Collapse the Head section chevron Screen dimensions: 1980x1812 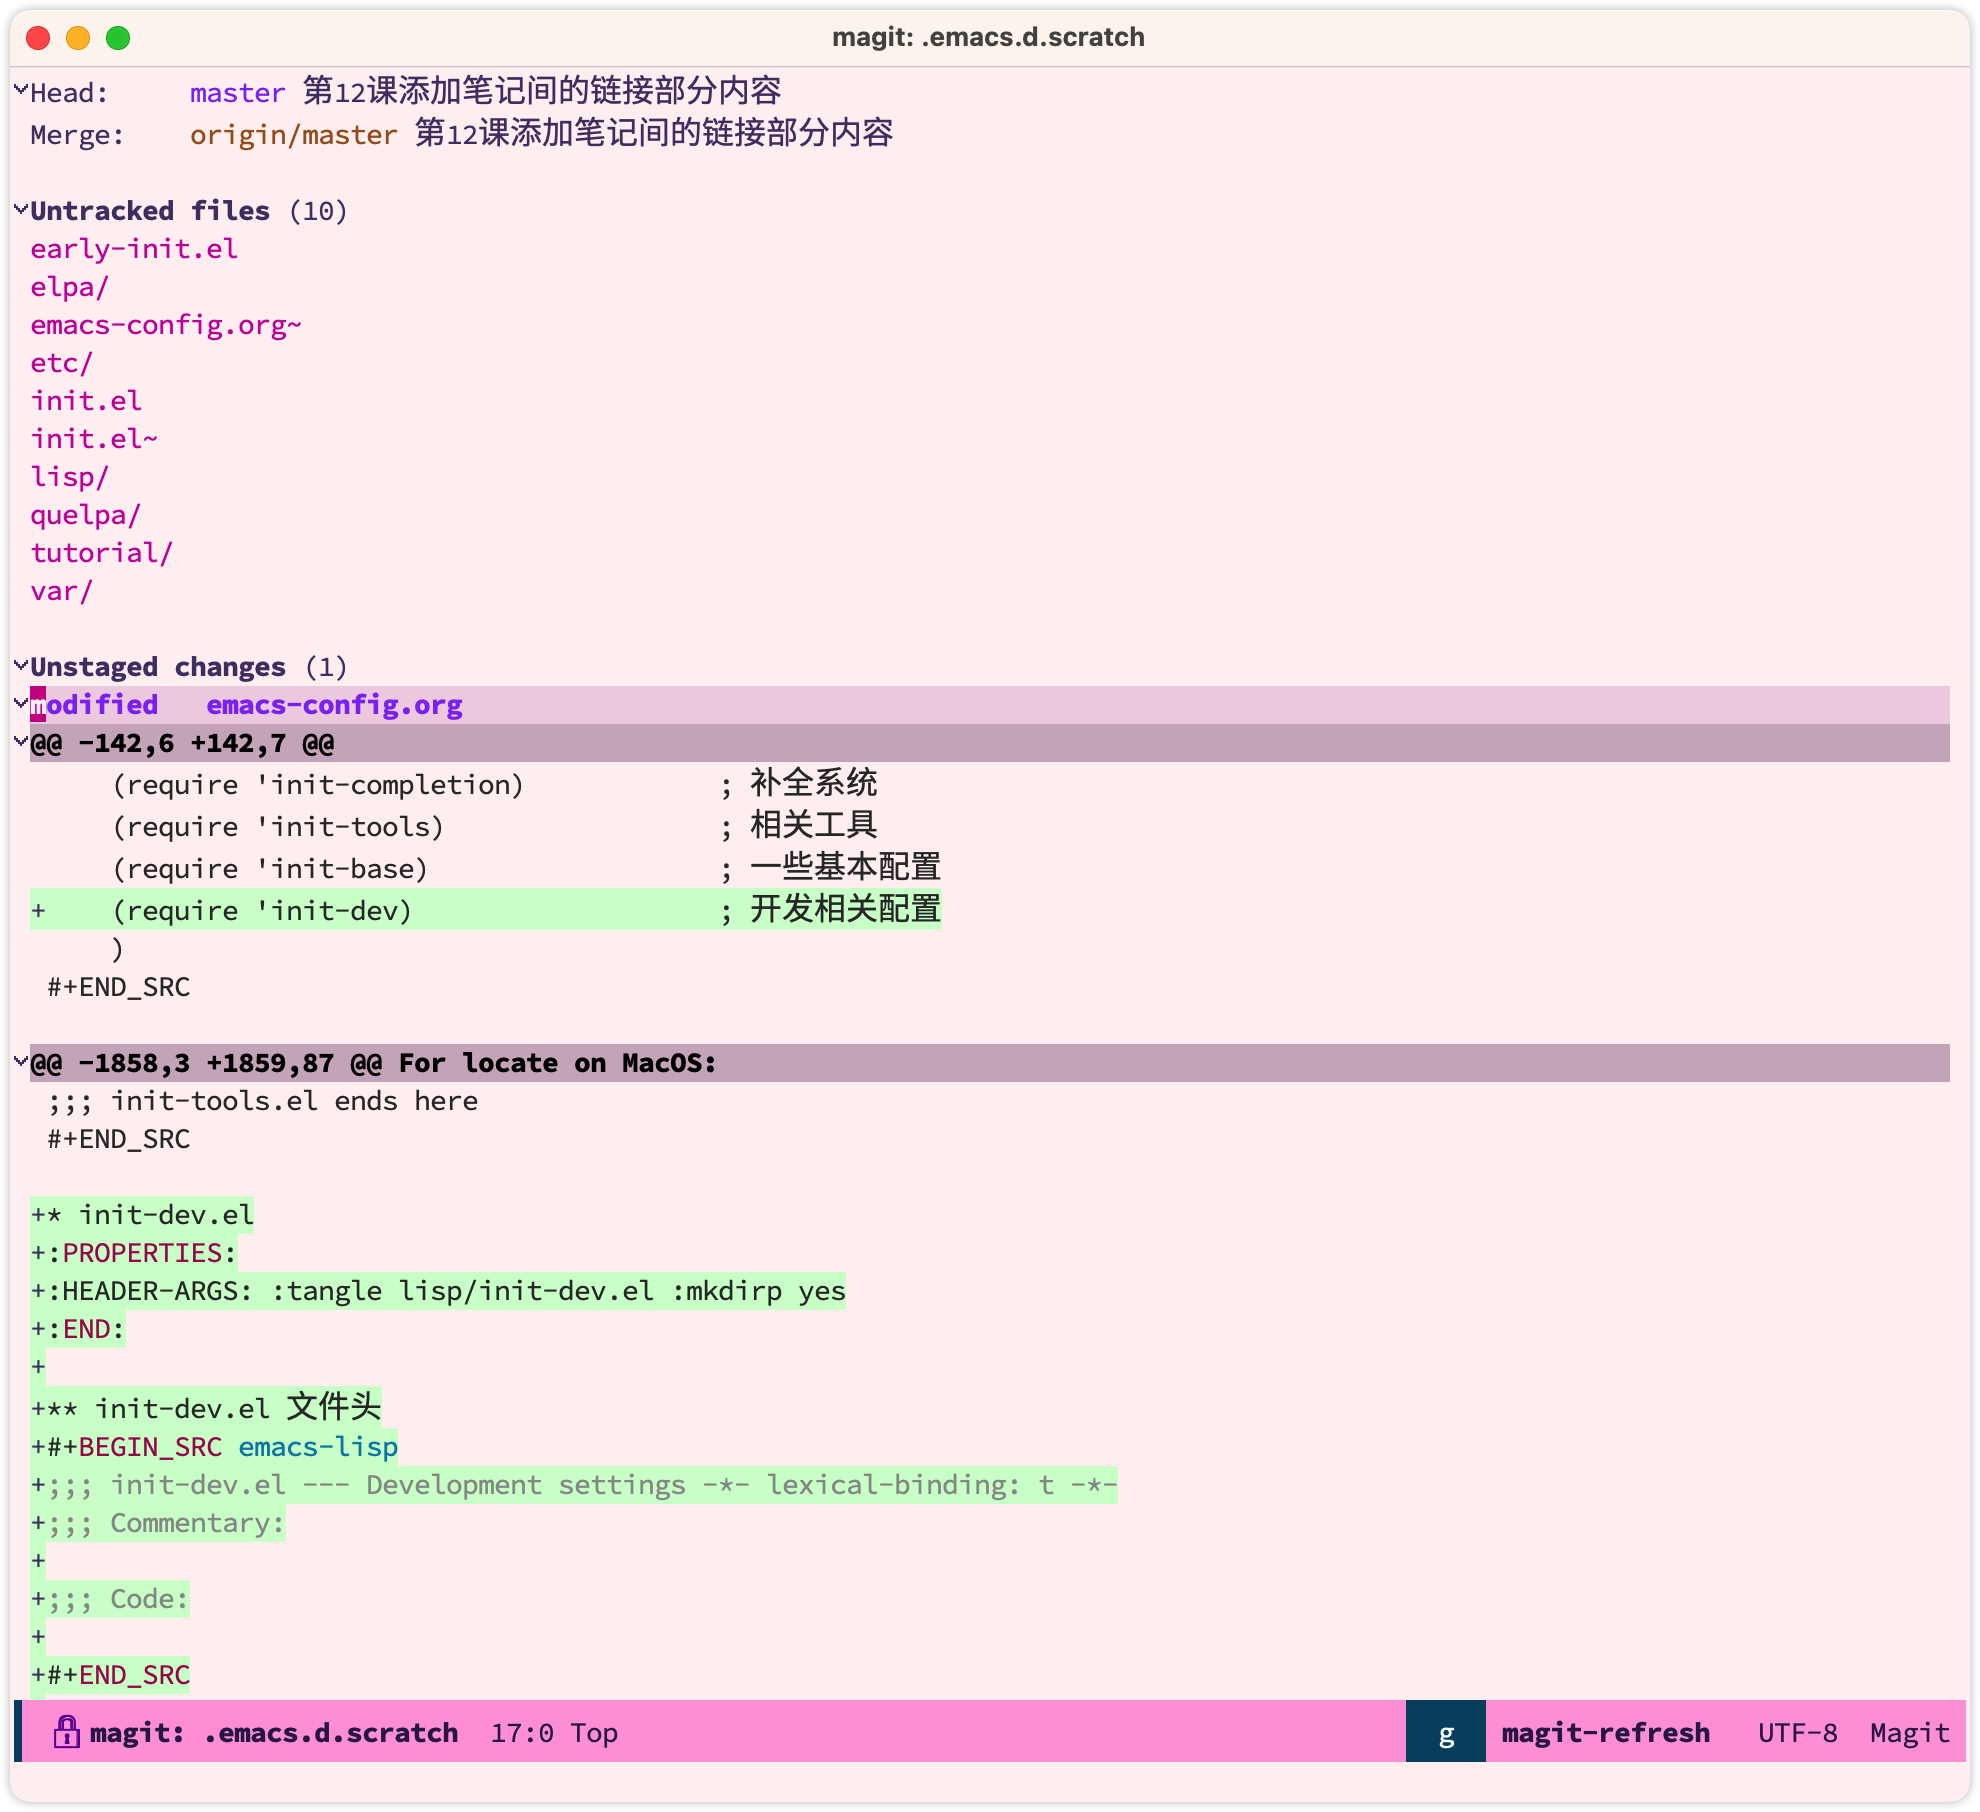click(20, 90)
